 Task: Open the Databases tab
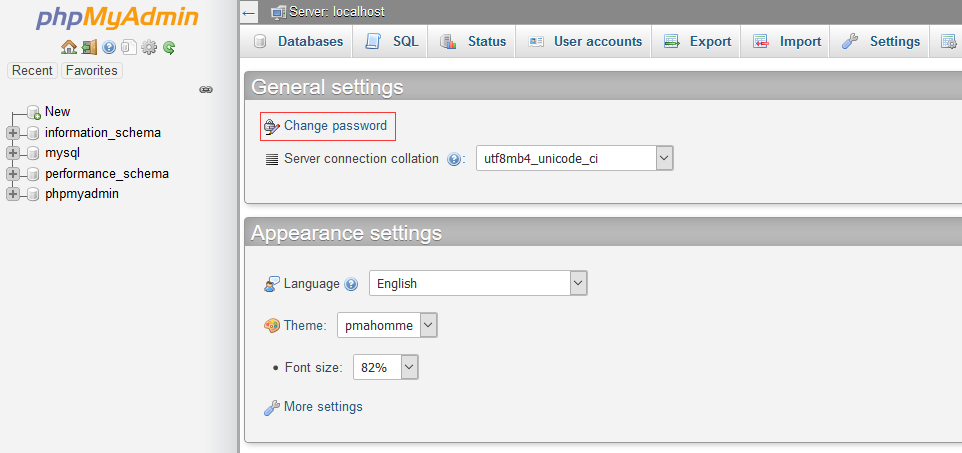click(298, 42)
